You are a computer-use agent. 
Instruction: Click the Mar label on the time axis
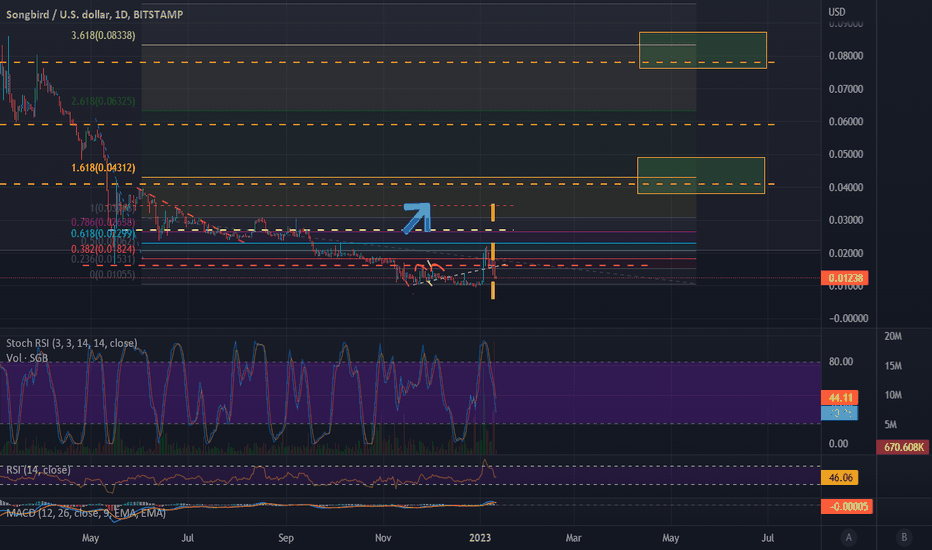pyautogui.click(x=573, y=538)
